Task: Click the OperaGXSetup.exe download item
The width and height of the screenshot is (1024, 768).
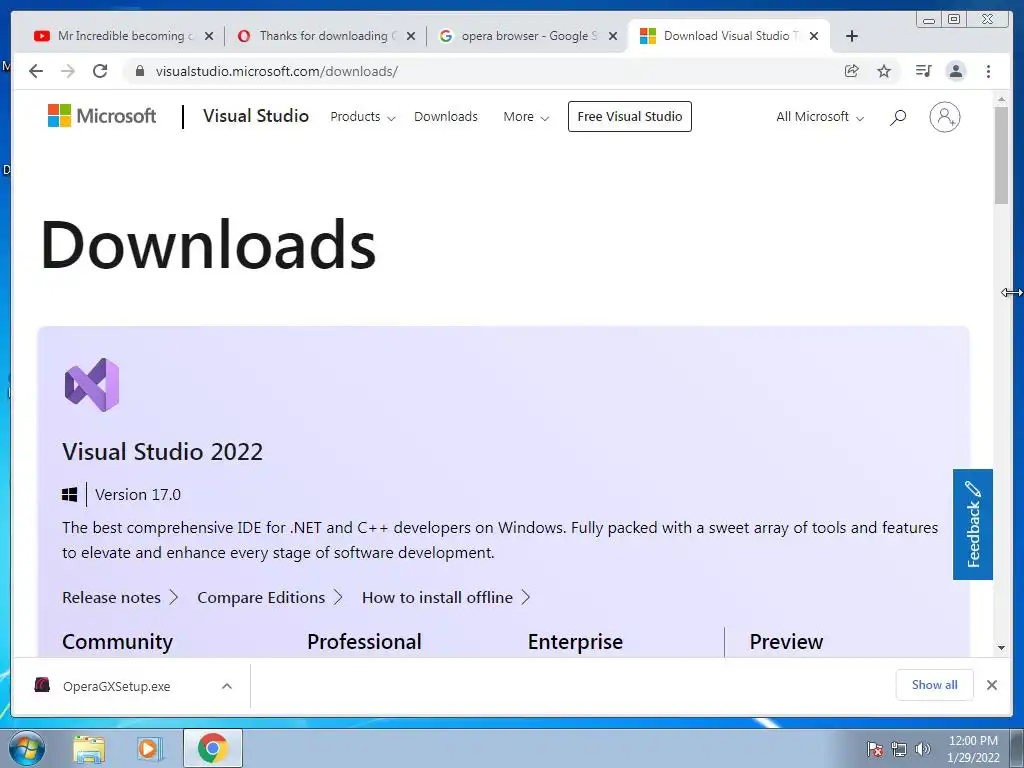Action: point(116,686)
